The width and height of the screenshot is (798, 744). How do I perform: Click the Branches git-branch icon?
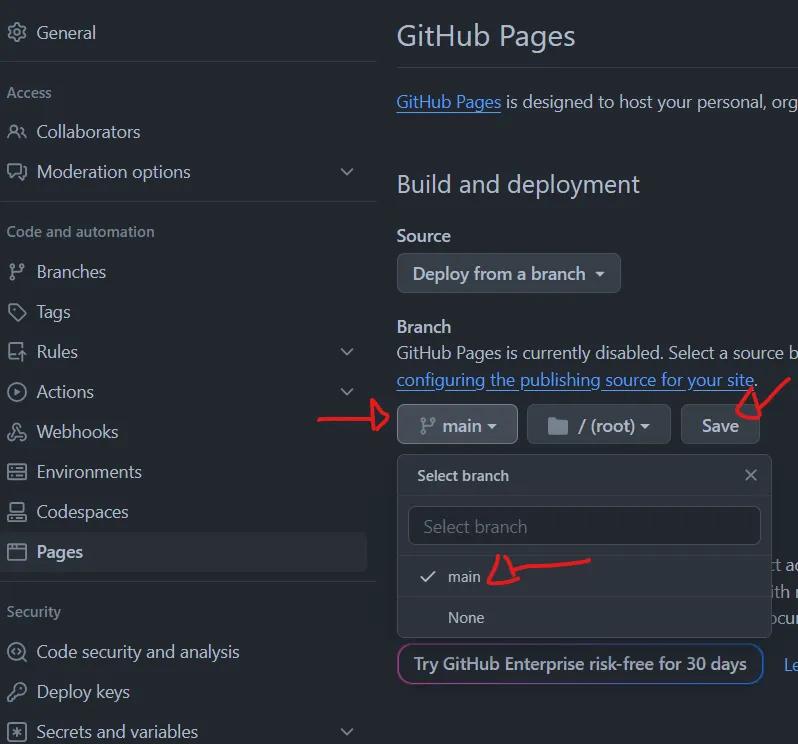click(x=17, y=272)
